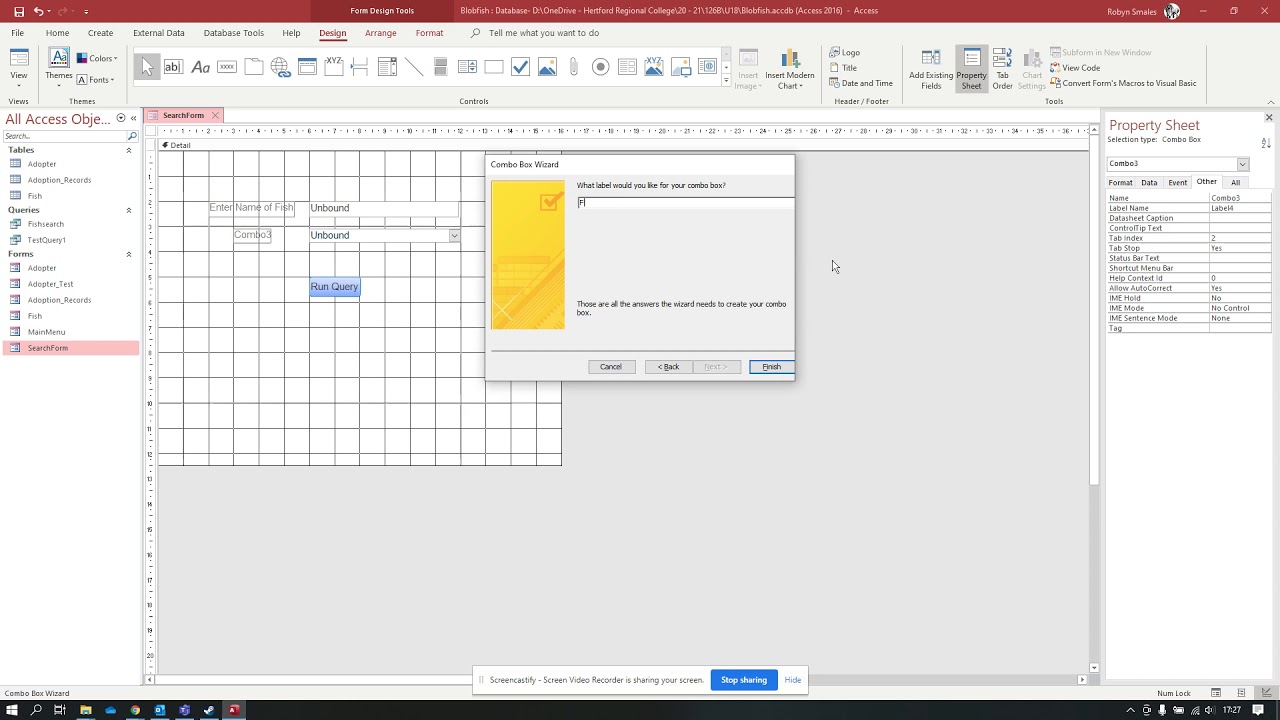The width and height of the screenshot is (1280, 720).
Task: Select the Subform/Subreport control tool
Action: (x=627, y=67)
